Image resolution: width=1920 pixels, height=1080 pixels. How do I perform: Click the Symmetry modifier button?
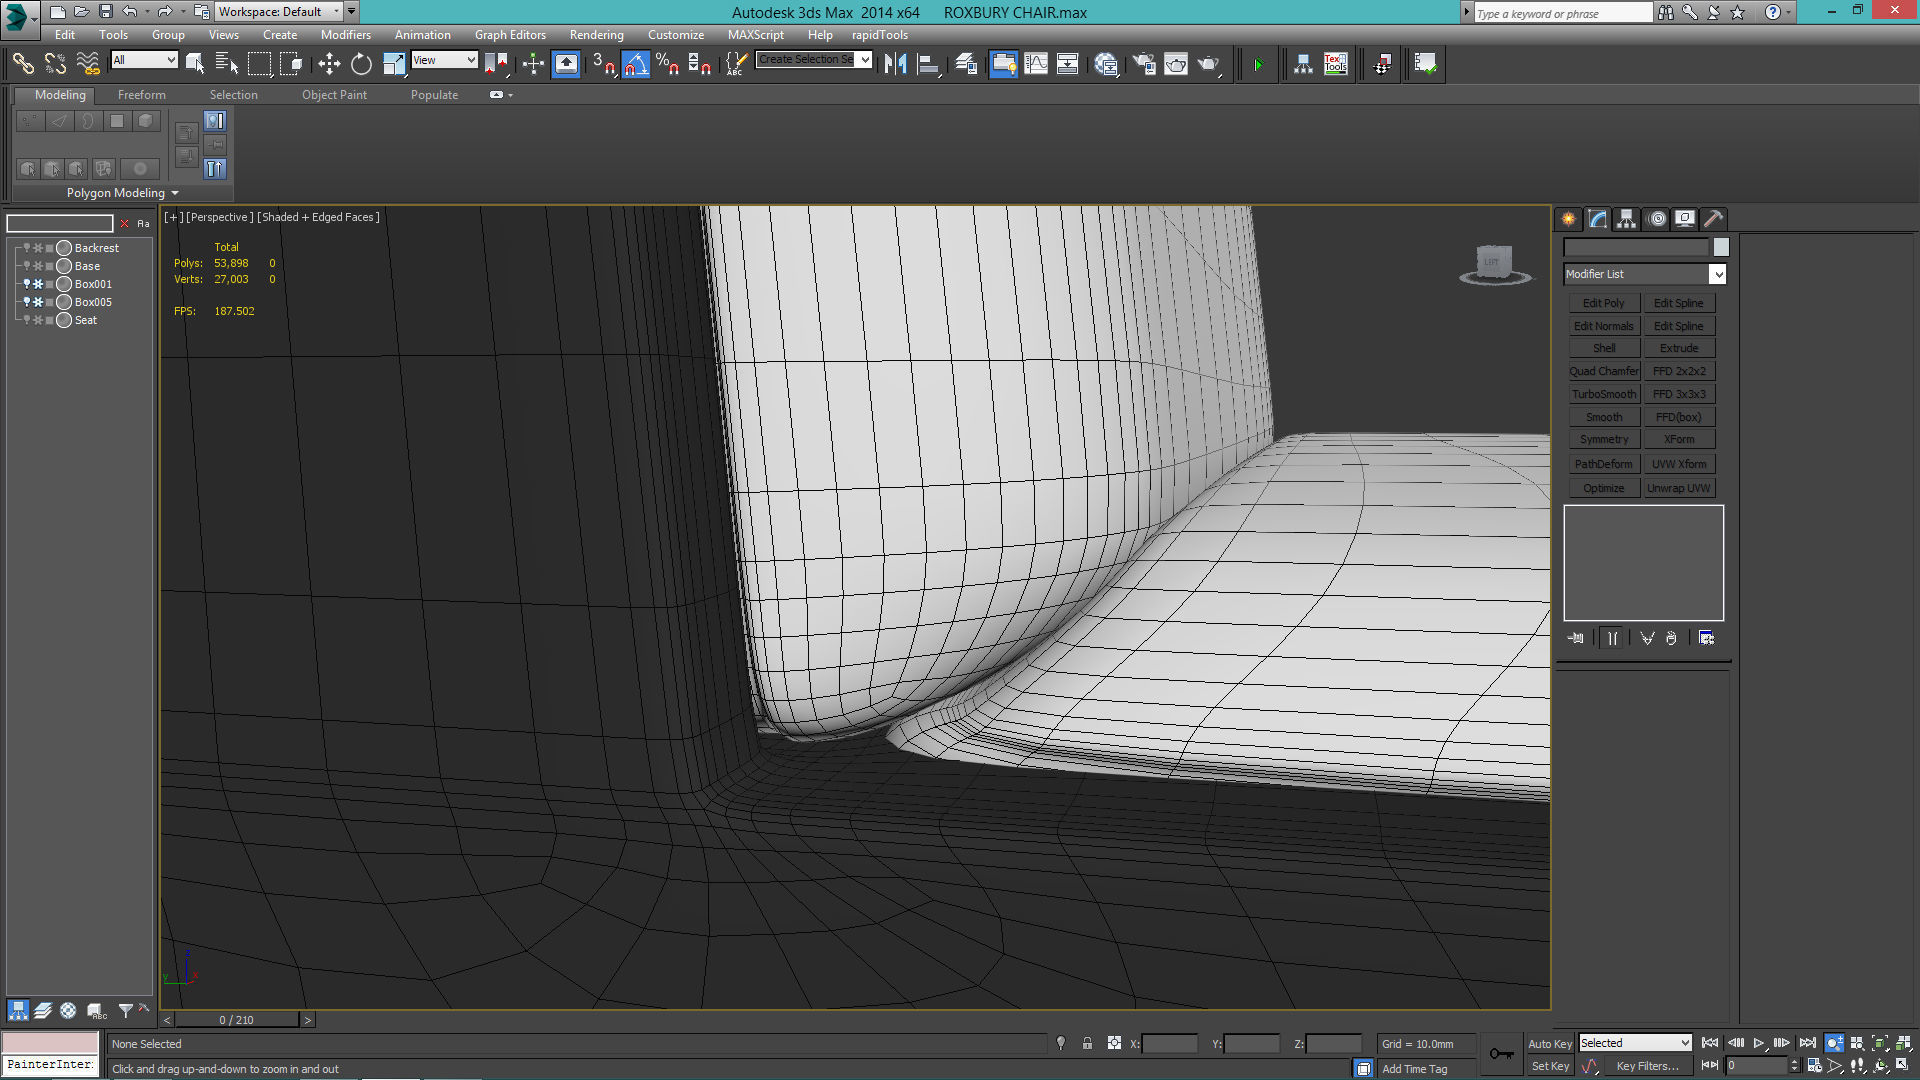(x=1603, y=440)
